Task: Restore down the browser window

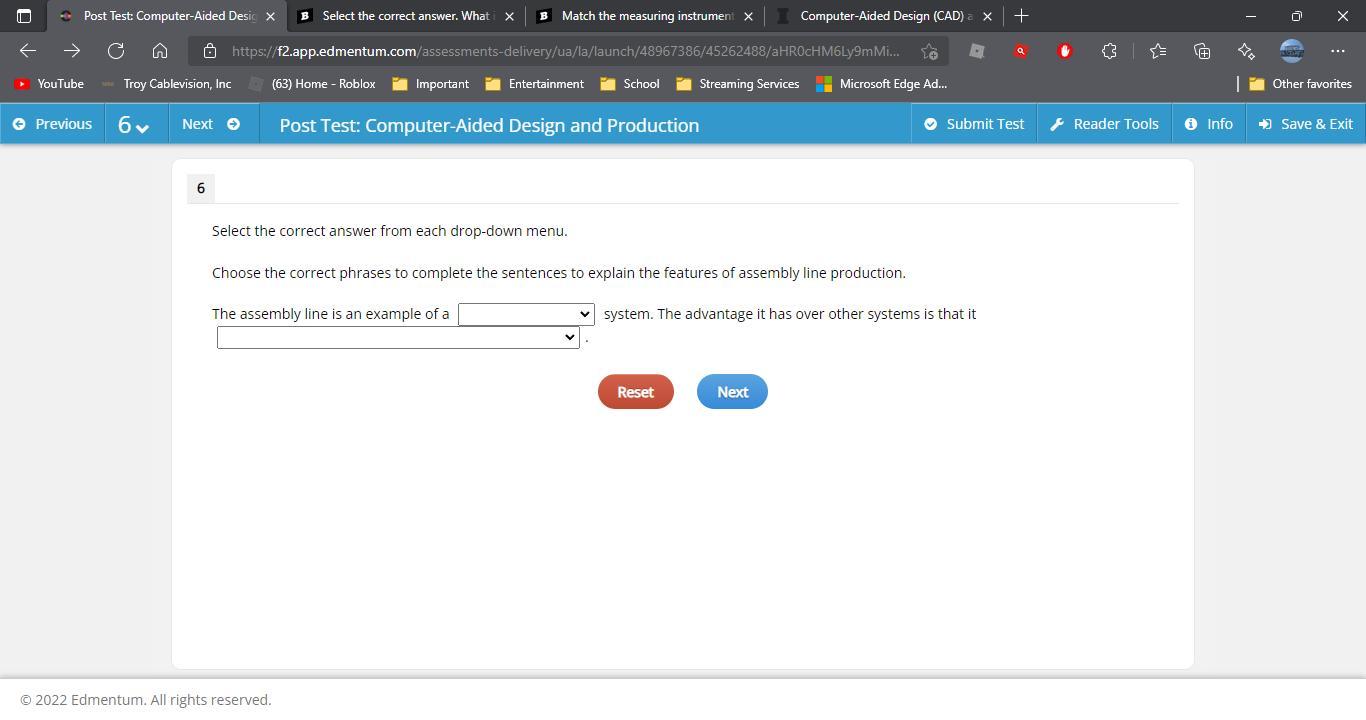Action: (x=1297, y=16)
